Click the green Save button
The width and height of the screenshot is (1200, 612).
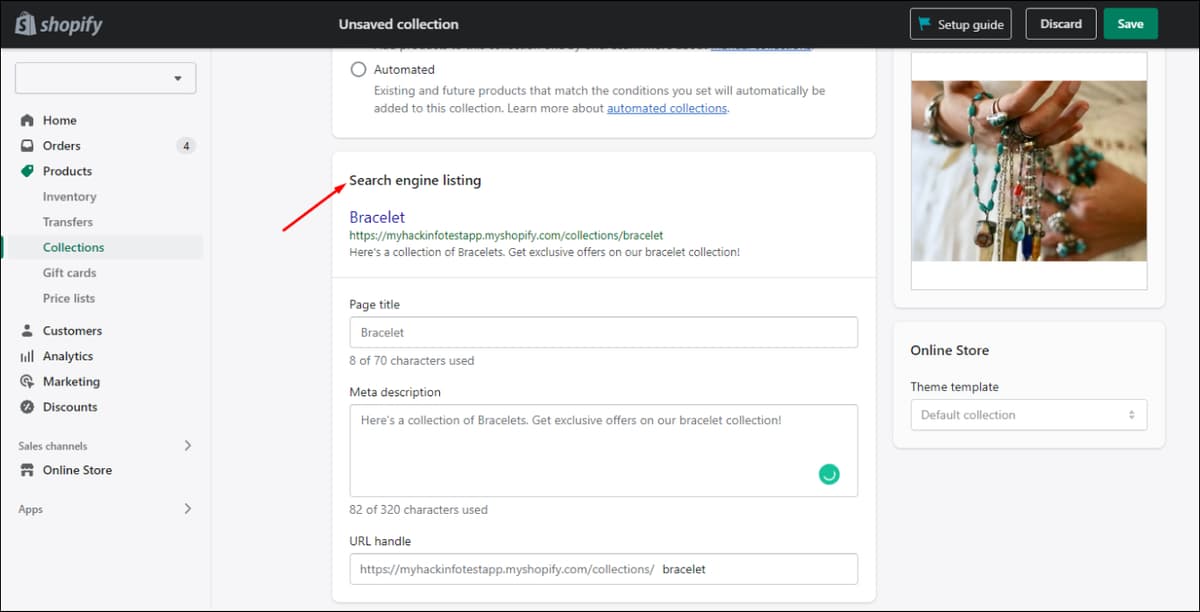(x=1131, y=24)
